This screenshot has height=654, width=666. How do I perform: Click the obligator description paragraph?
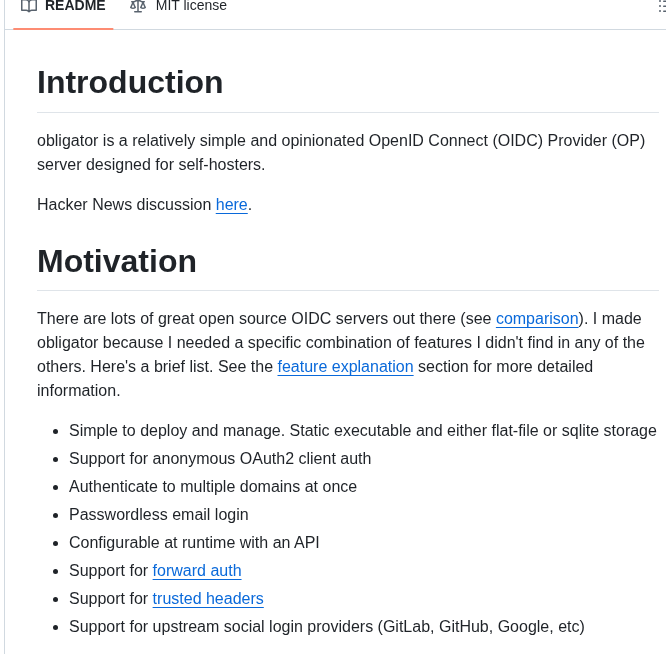(x=340, y=152)
